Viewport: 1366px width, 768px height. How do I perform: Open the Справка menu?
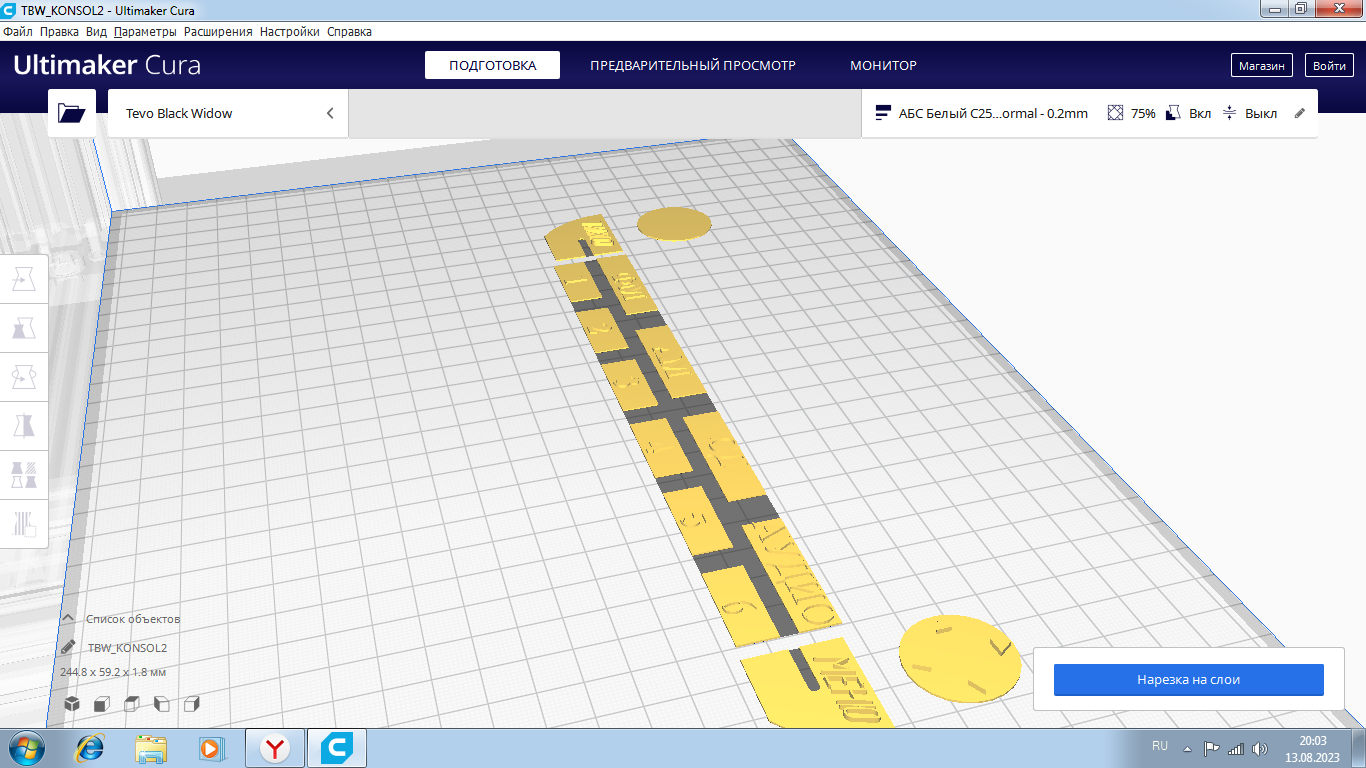pos(350,31)
